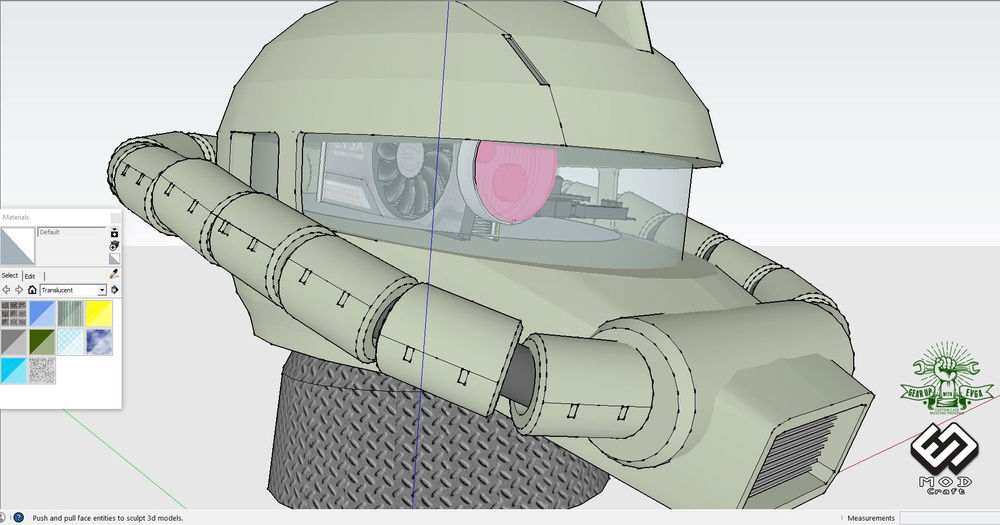Pick the yellow translucent material swatch

pos(99,314)
